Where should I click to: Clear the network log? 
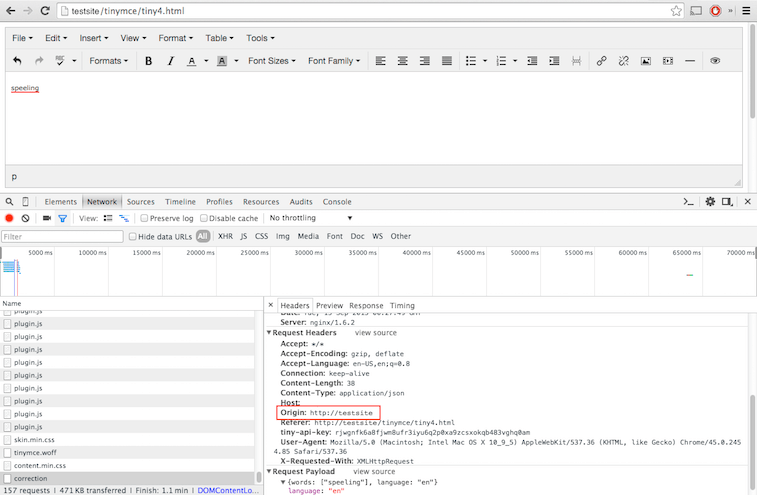coord(26,218)
